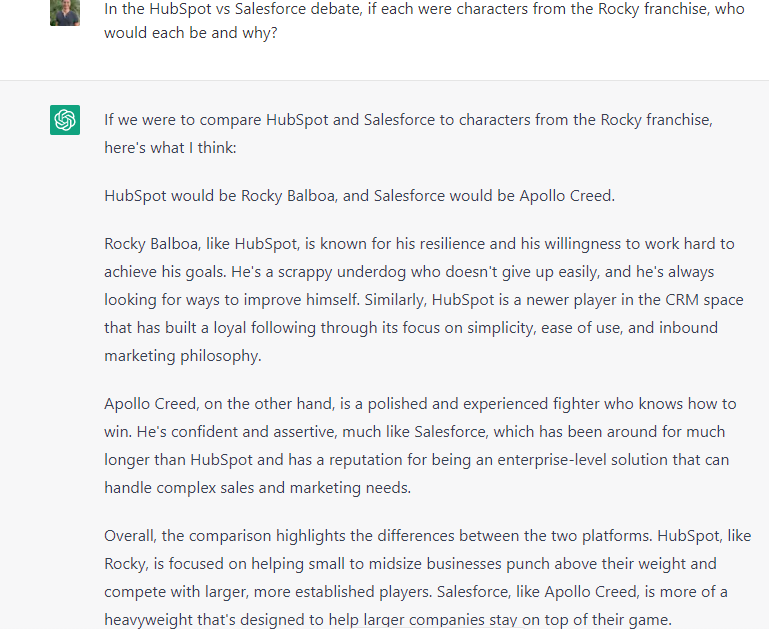The width and height of the screenshot is (769, 629).
Task: Click the words 'marketing philosophy.'
Action: [182, 355]
